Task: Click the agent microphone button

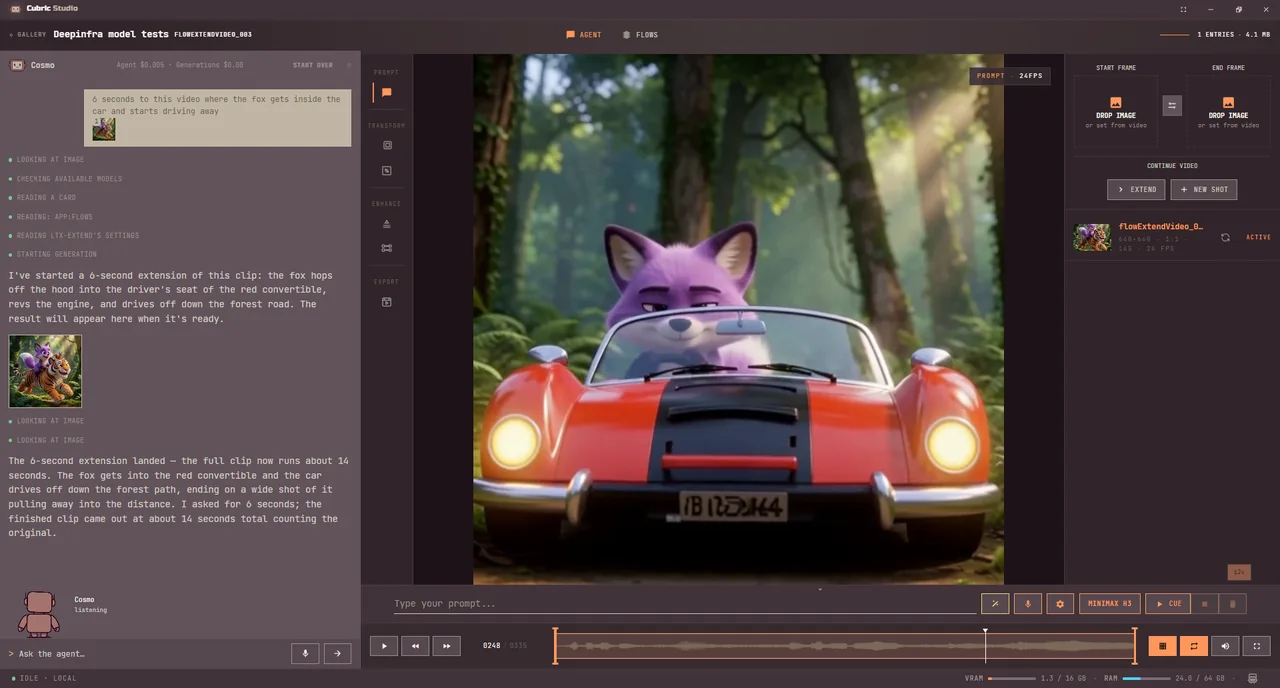Action: tap(305, 653)
